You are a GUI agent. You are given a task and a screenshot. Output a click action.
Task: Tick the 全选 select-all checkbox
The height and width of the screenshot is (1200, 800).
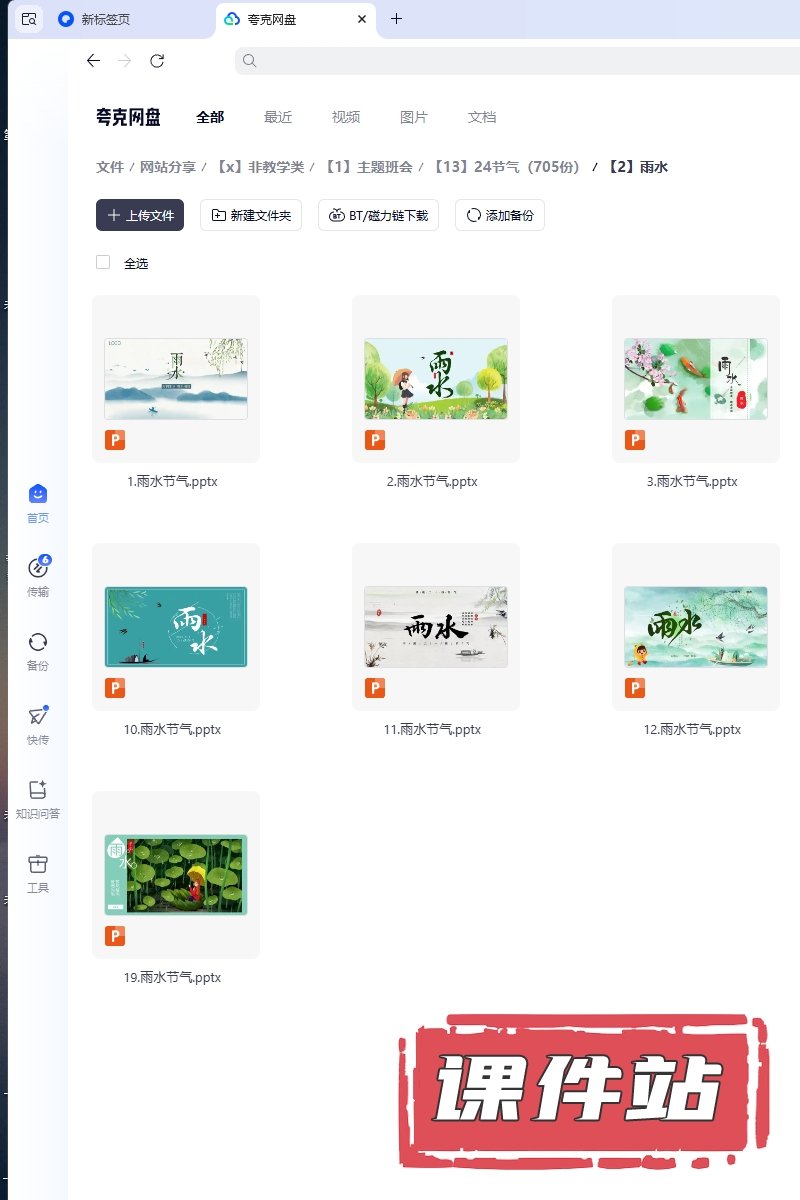pyautogui.click(x=103, y=262)
